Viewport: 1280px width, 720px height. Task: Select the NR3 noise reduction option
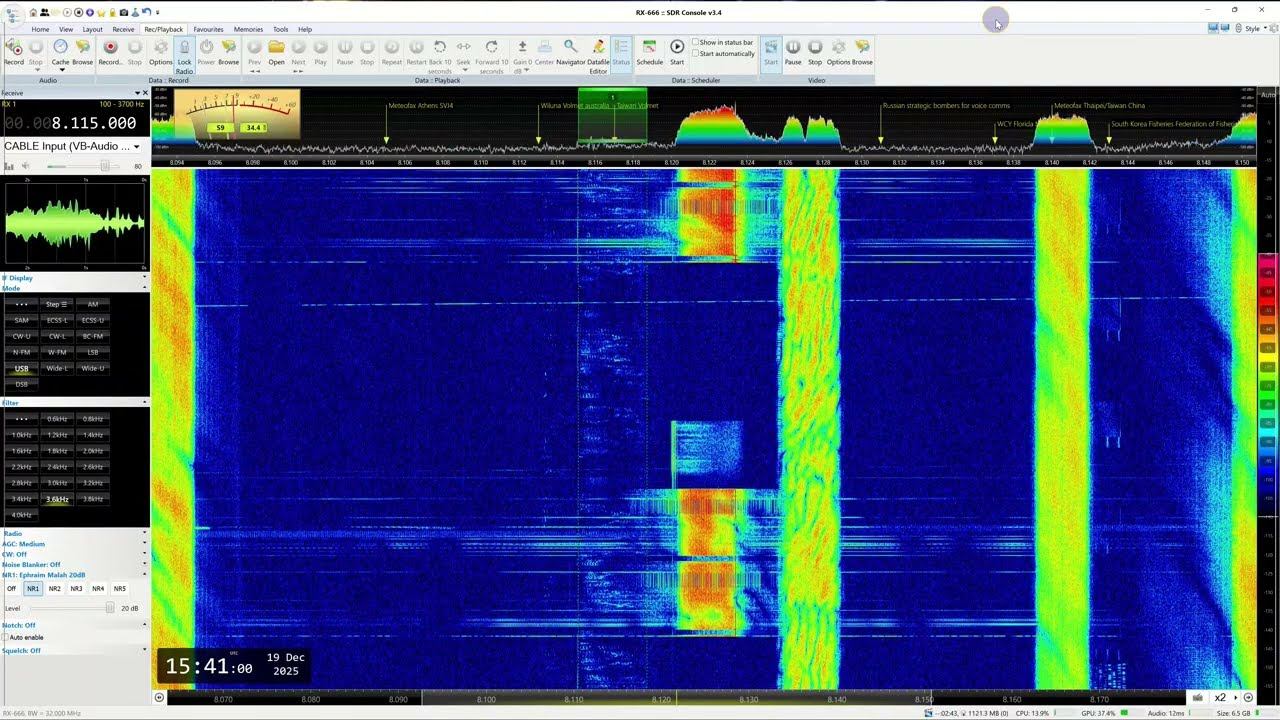coord(76,589)
